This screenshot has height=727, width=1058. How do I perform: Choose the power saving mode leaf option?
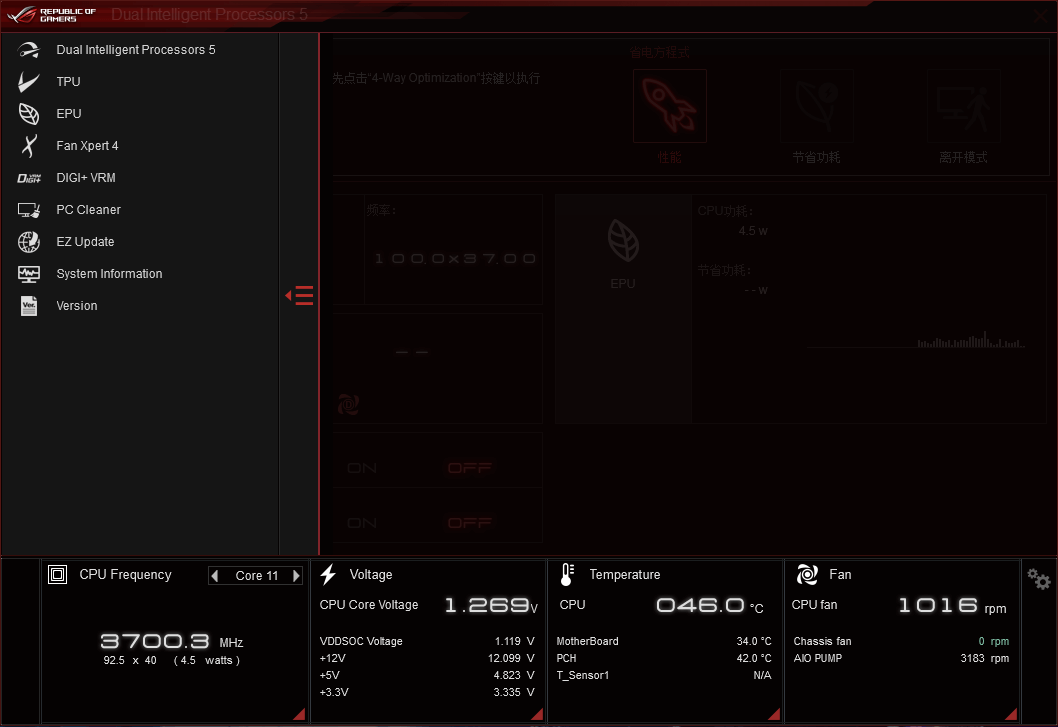coord(816,106)
